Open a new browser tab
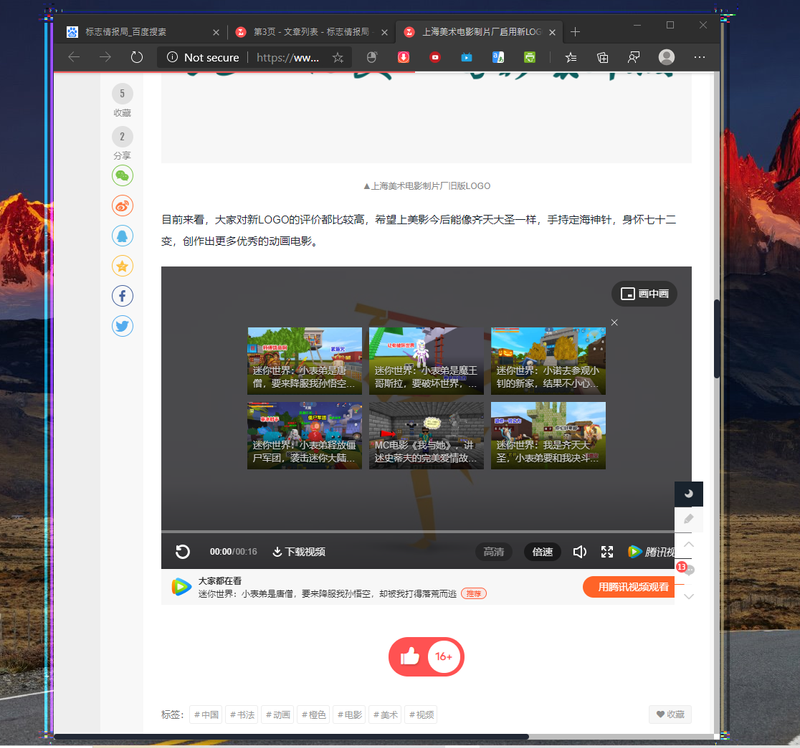The image size is (800, 748). [575, 32]
